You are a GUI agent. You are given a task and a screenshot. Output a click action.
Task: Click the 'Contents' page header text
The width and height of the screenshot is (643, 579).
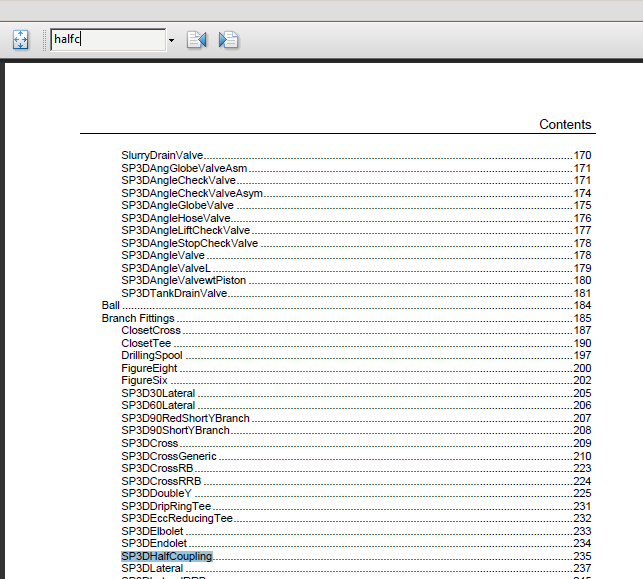pyautogui.click(x=565, y=124)
